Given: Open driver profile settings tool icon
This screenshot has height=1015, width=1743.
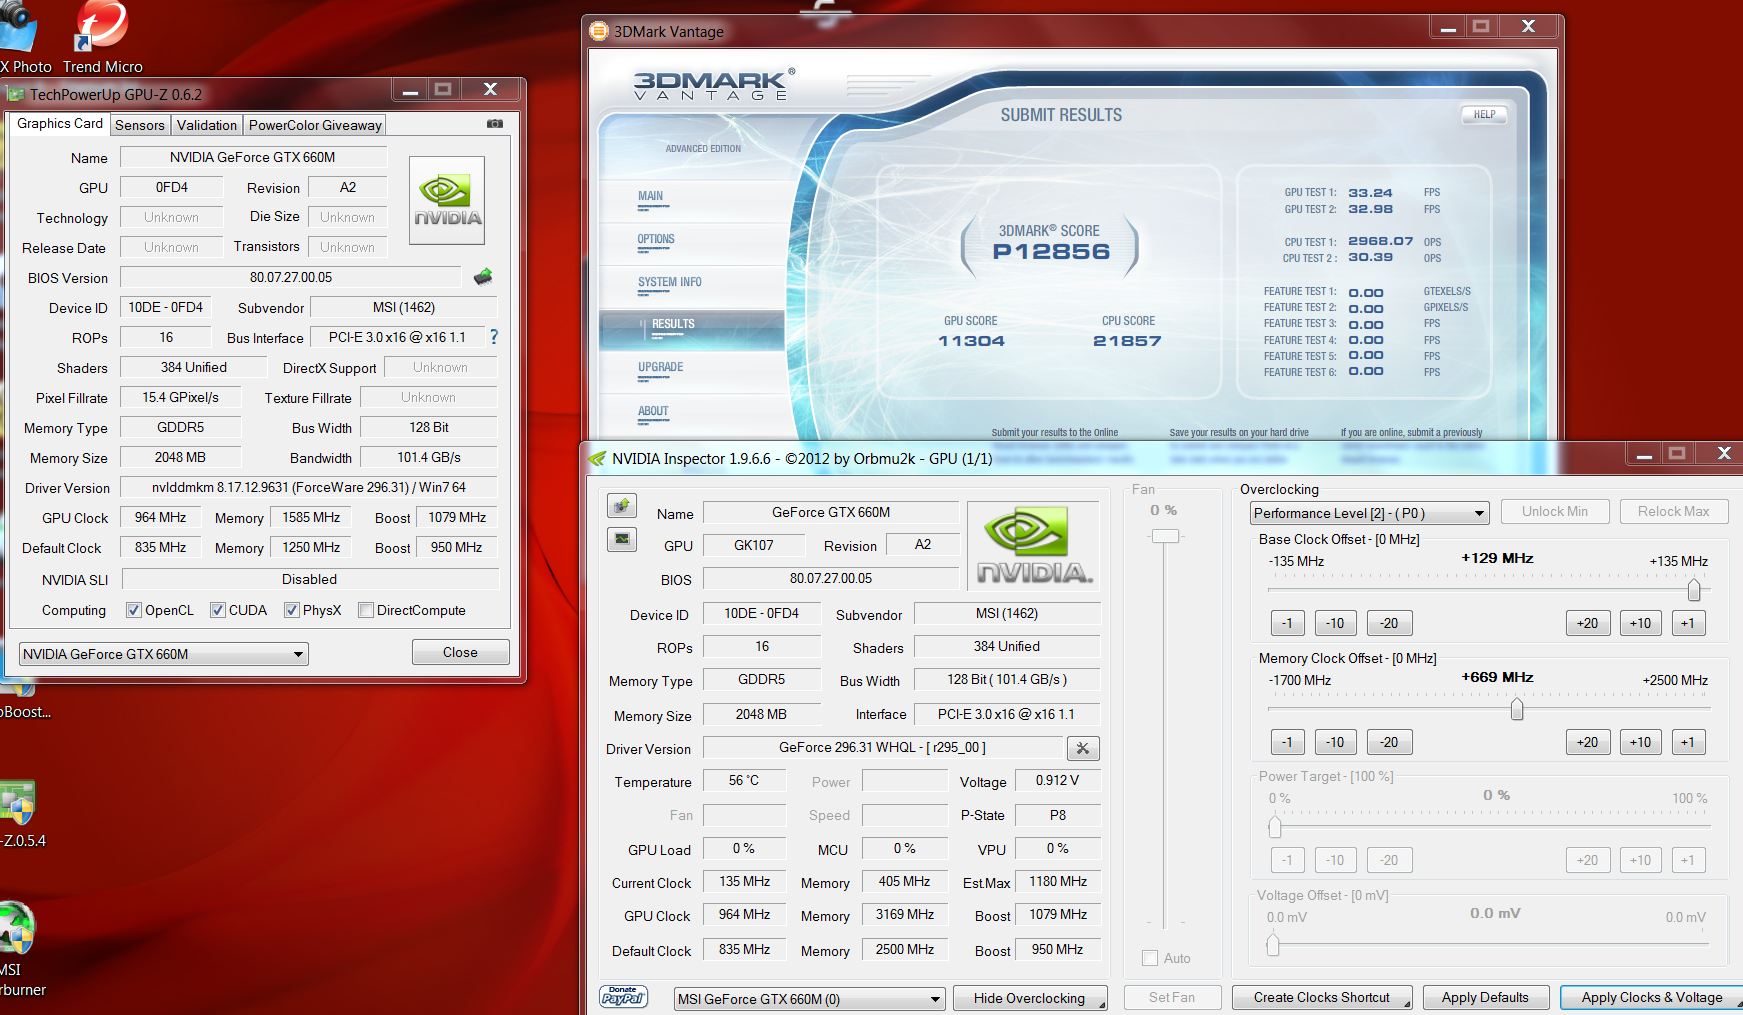Looking at the screenshot, I should [x=1083, y=748].
